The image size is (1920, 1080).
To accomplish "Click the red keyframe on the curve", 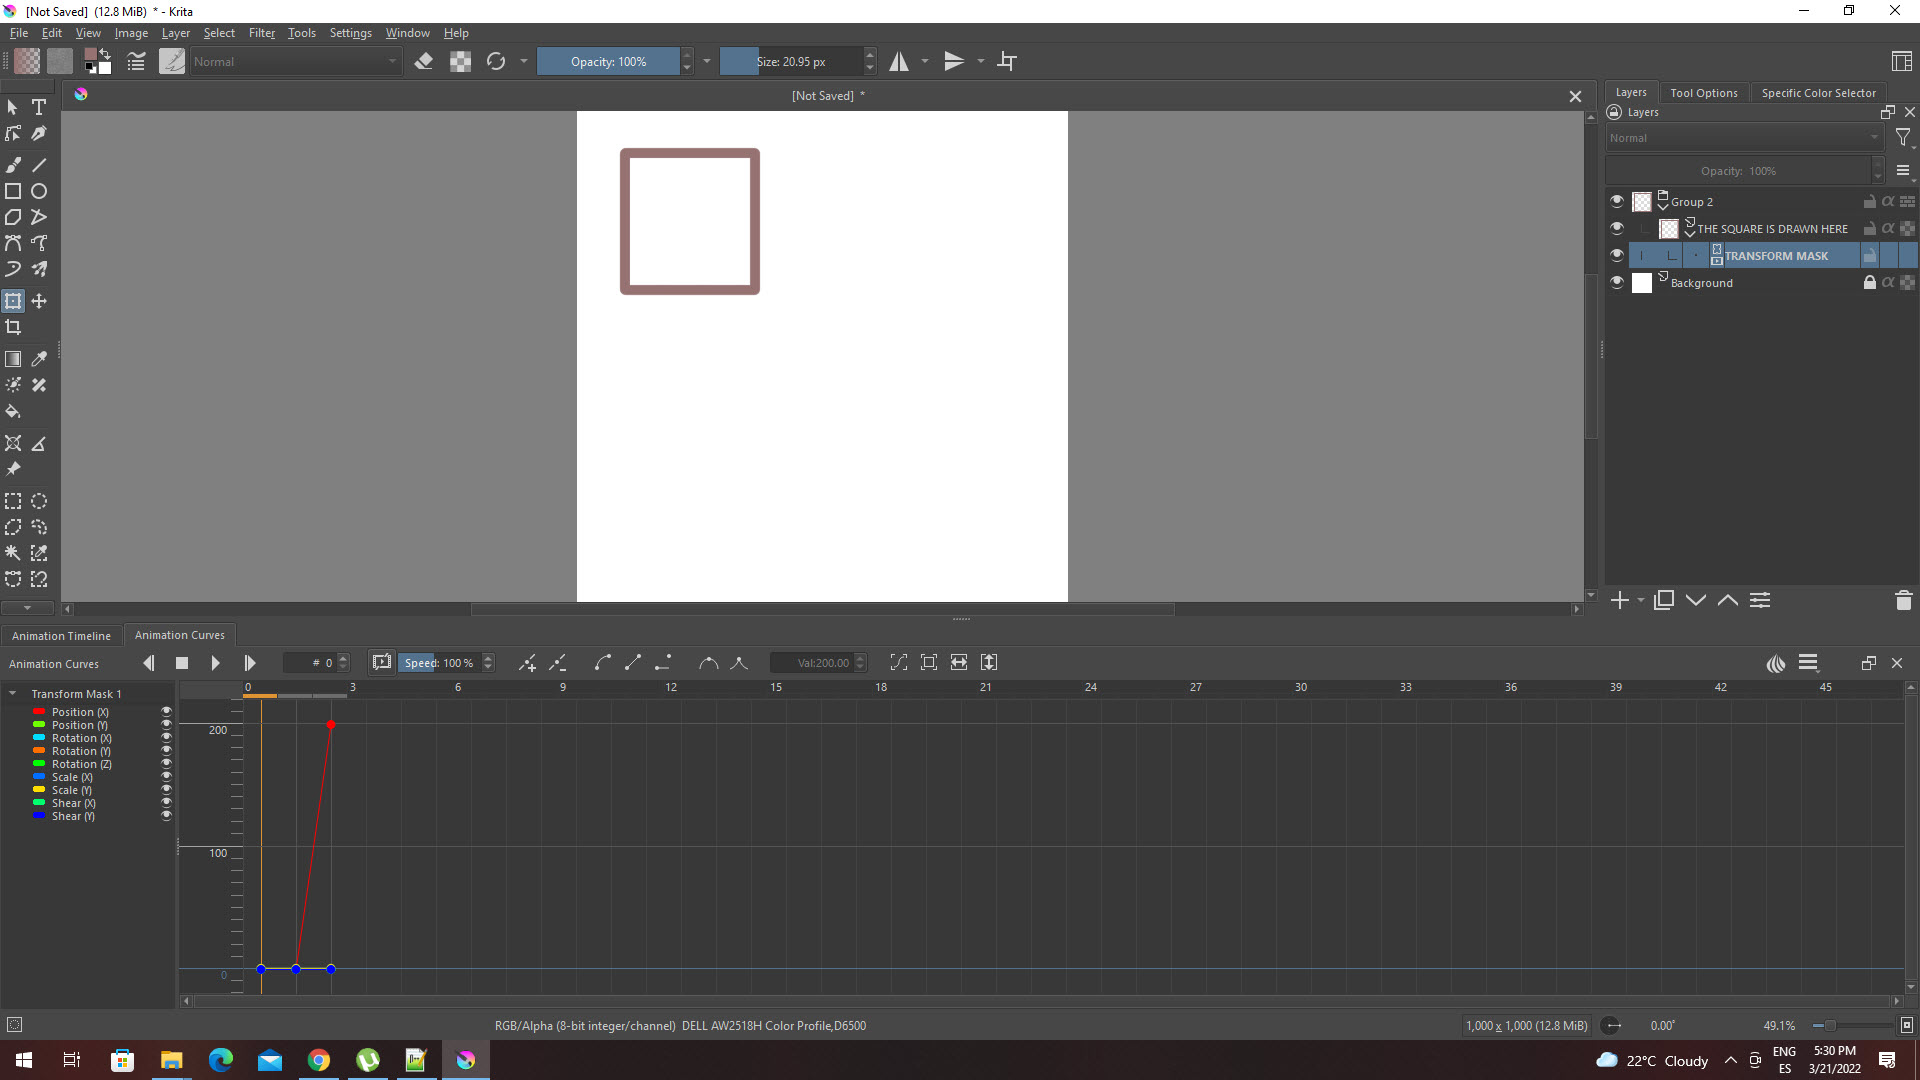I will coord(331,724).
